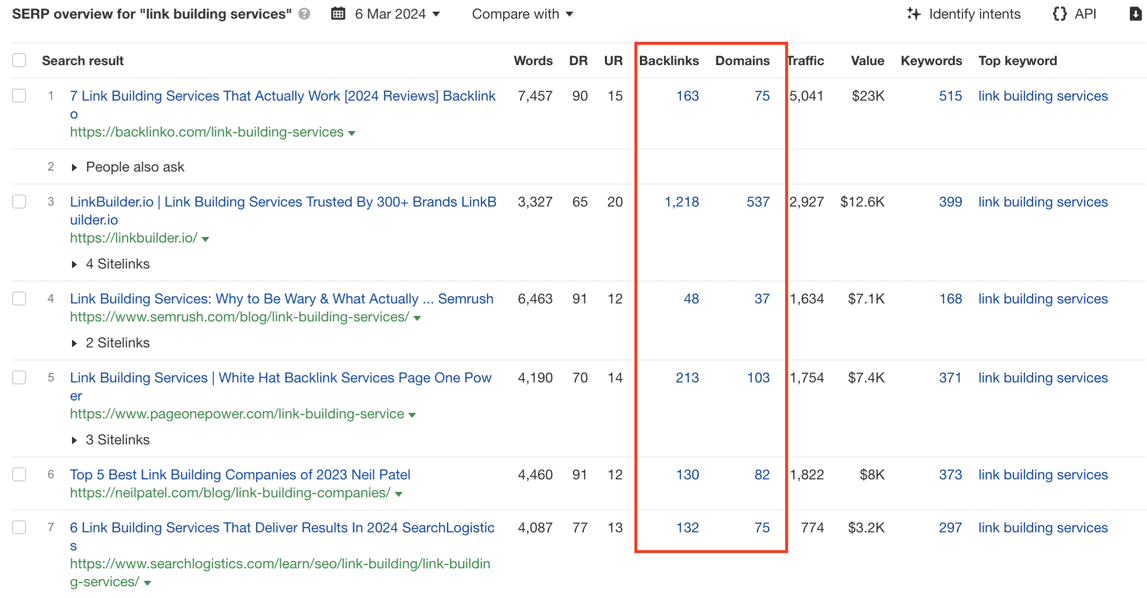
Task: Open the Compare with dropdown
Action: pos(522,14)
